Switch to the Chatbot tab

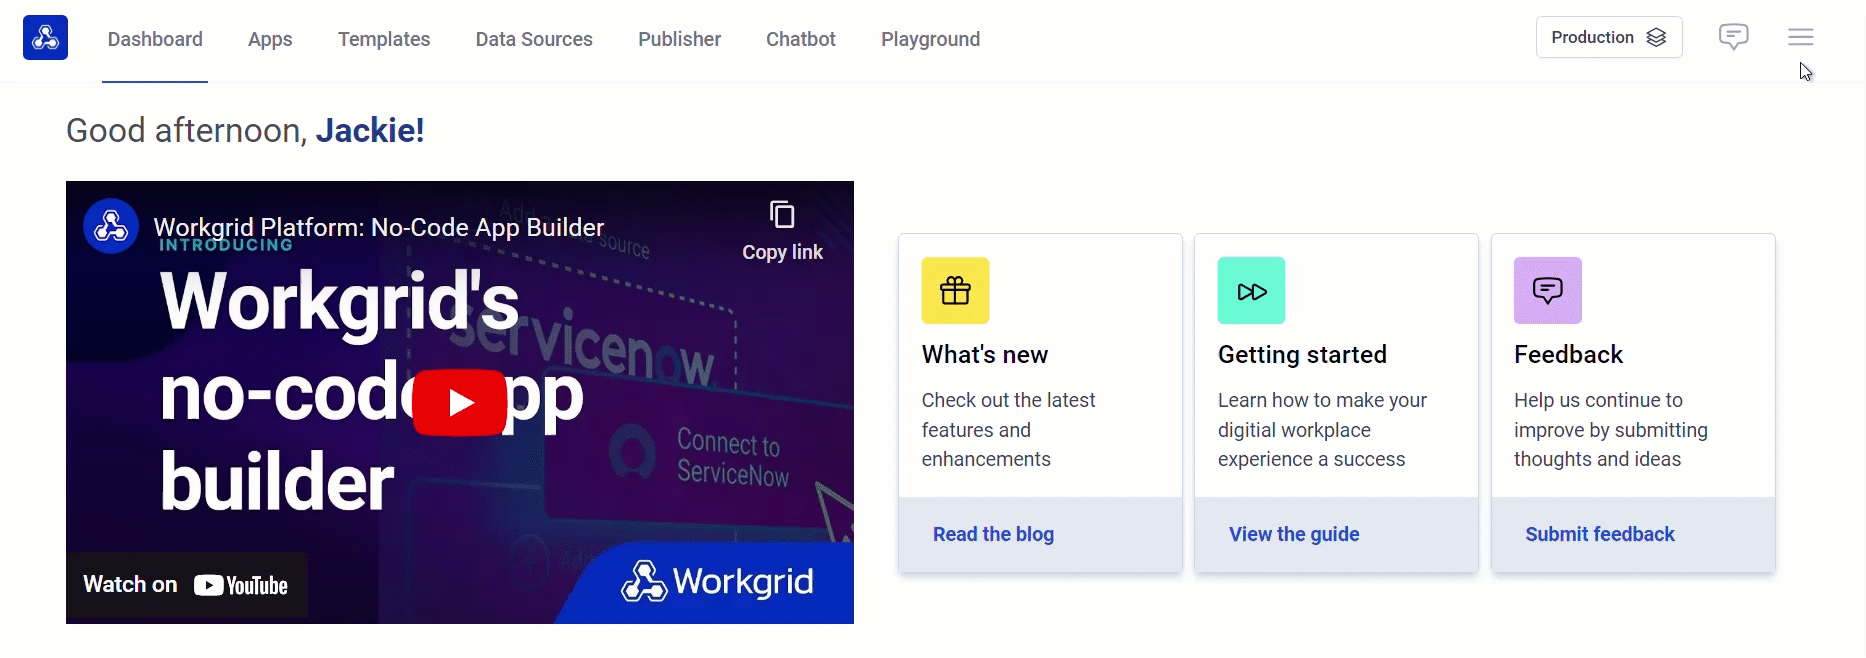pyautogui.click(x=801, y=39)
